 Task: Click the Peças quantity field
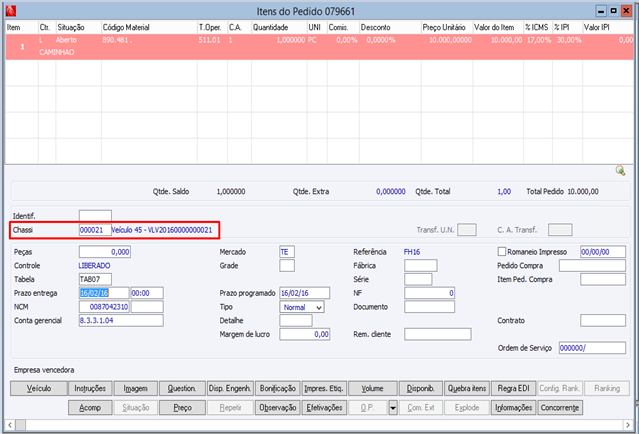click(105, 252)
